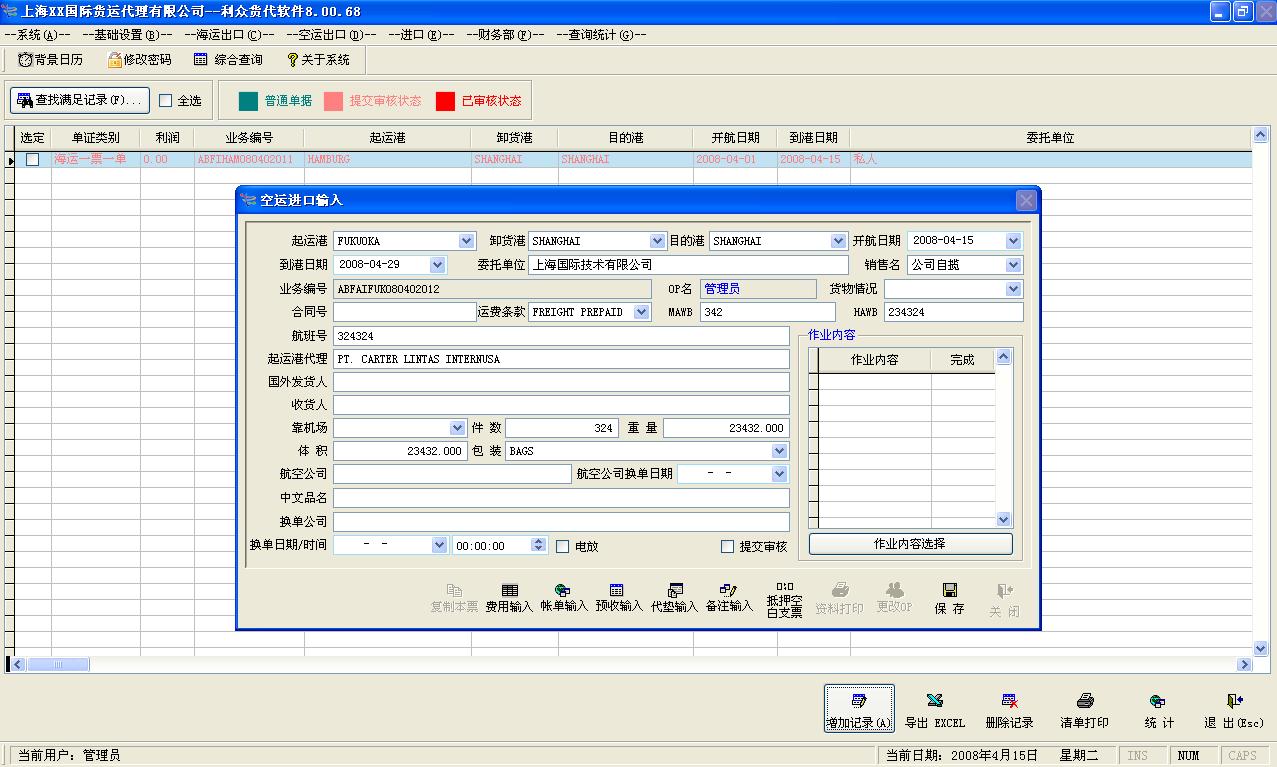Viewport: 1277px width, 767px height.
Task: Expand the 起运港 FUKUOKA dropdown
Action: [x=466, y=241]
